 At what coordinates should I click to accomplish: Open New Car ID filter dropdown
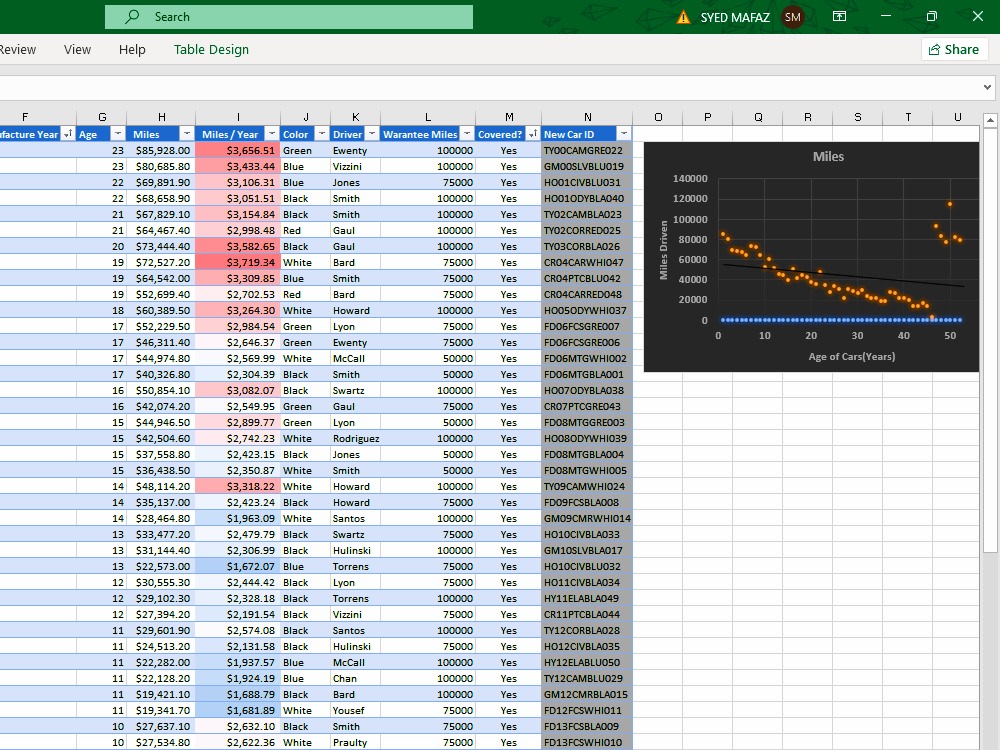click(624, 134)
